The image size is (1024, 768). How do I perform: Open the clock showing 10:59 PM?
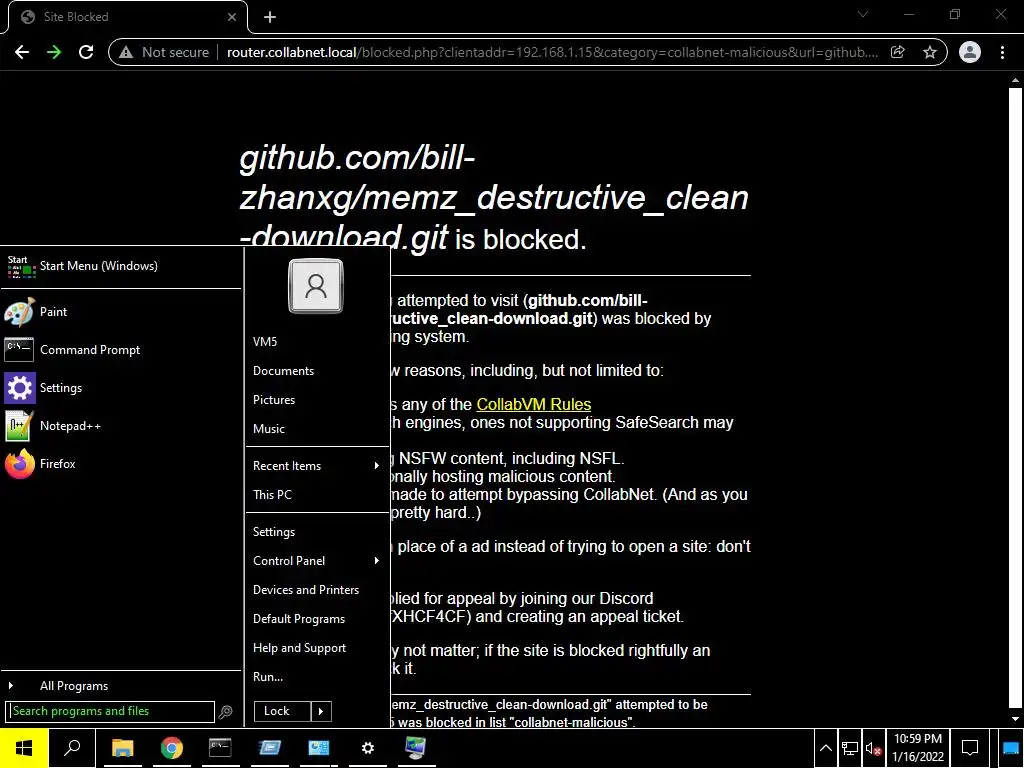coord(918,748)
